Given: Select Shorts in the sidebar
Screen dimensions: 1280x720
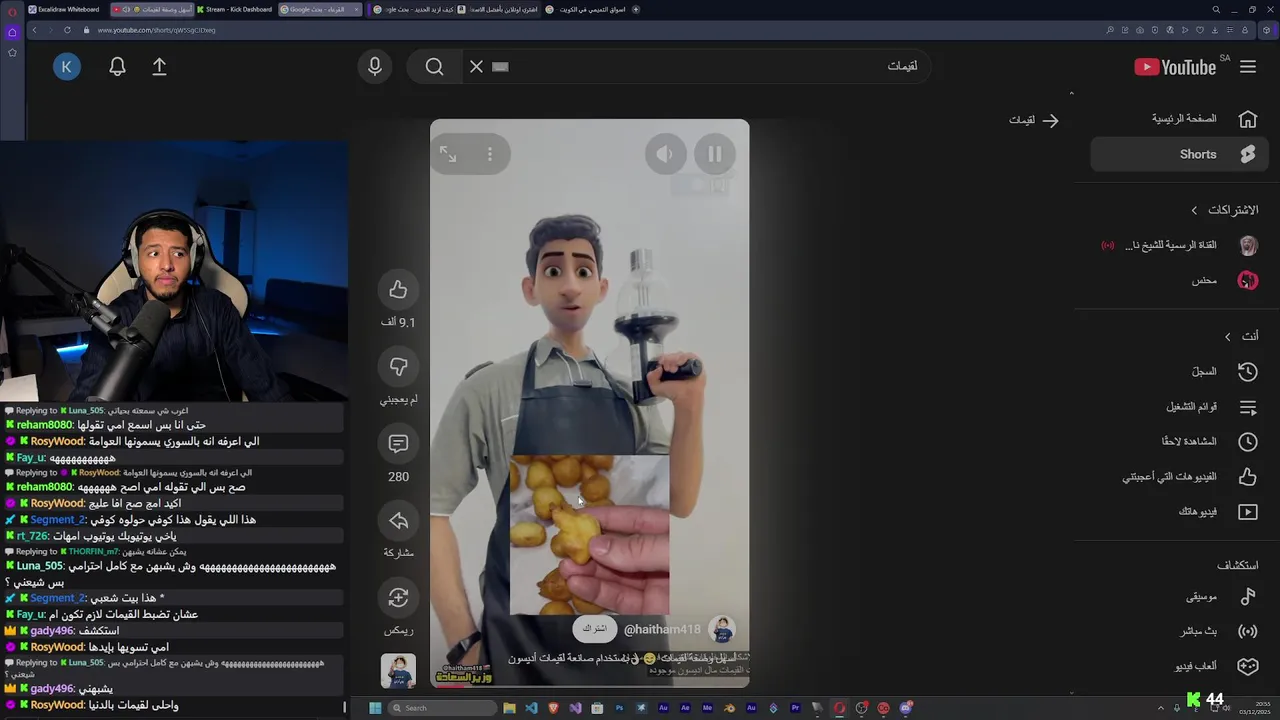Looking at the screenshot, I should 1180,154.
